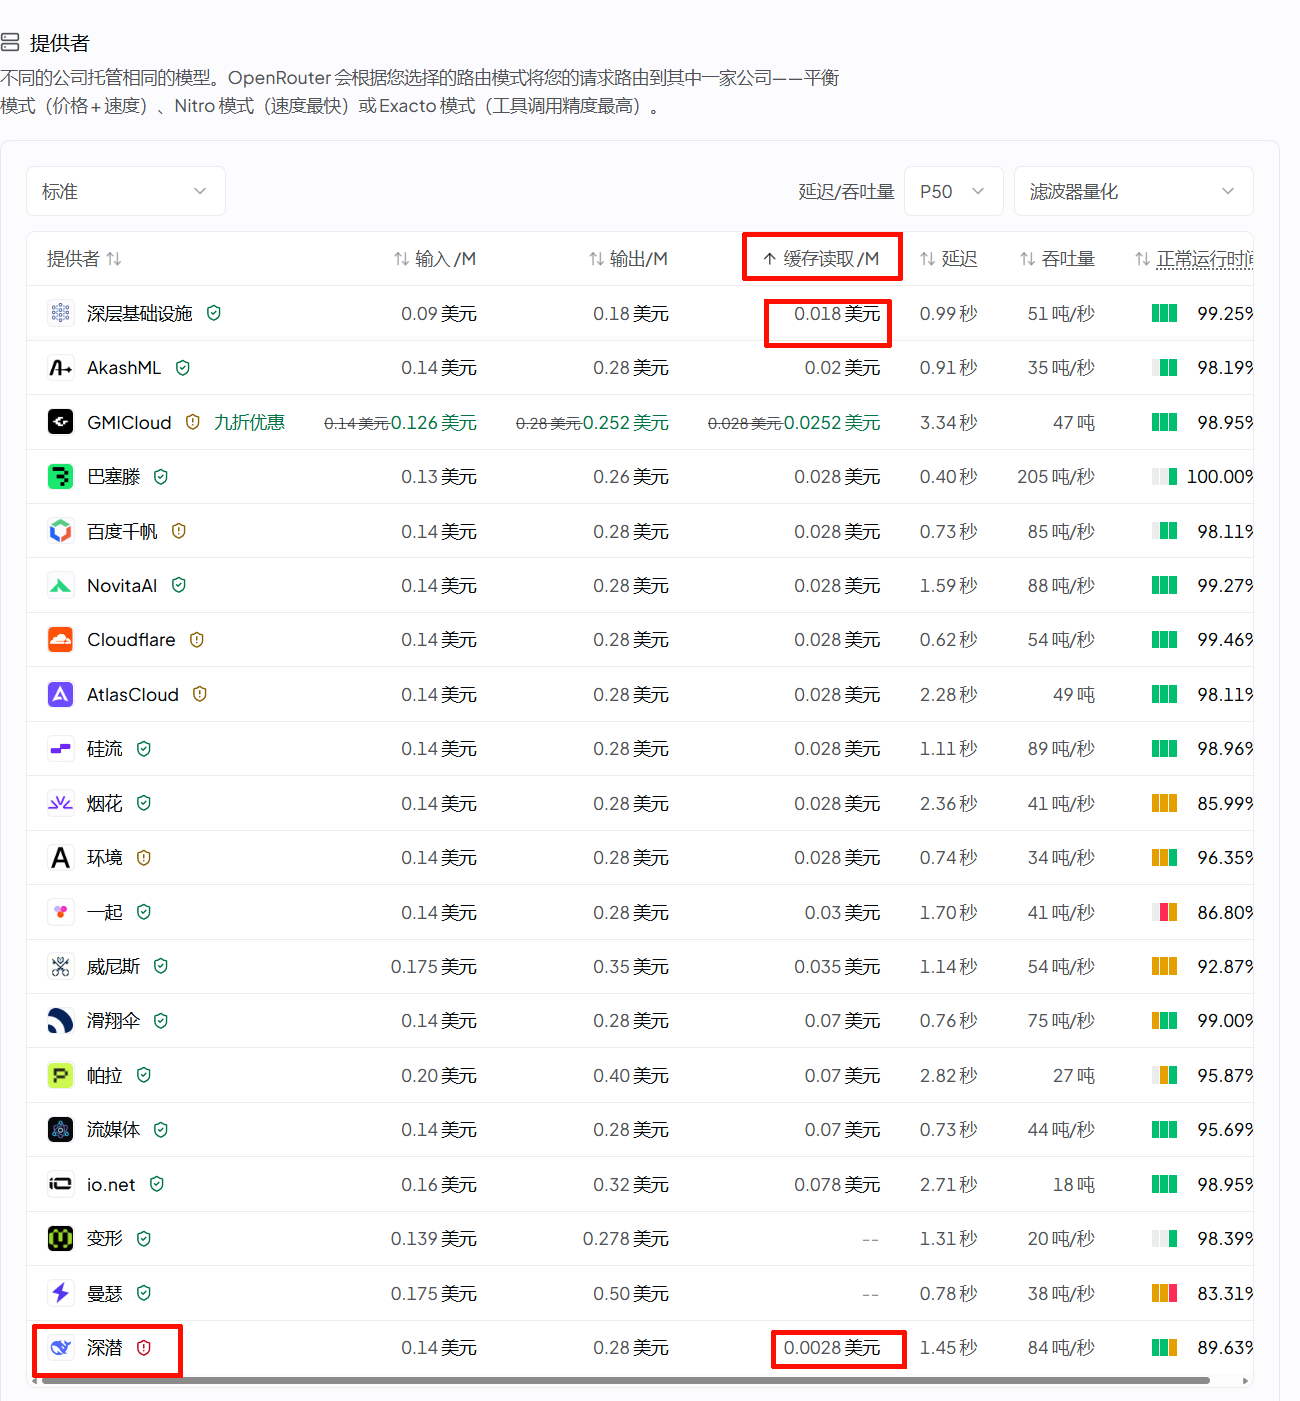
Task: Click the 0.20 美元 input price
Action: pos(439,1075)
